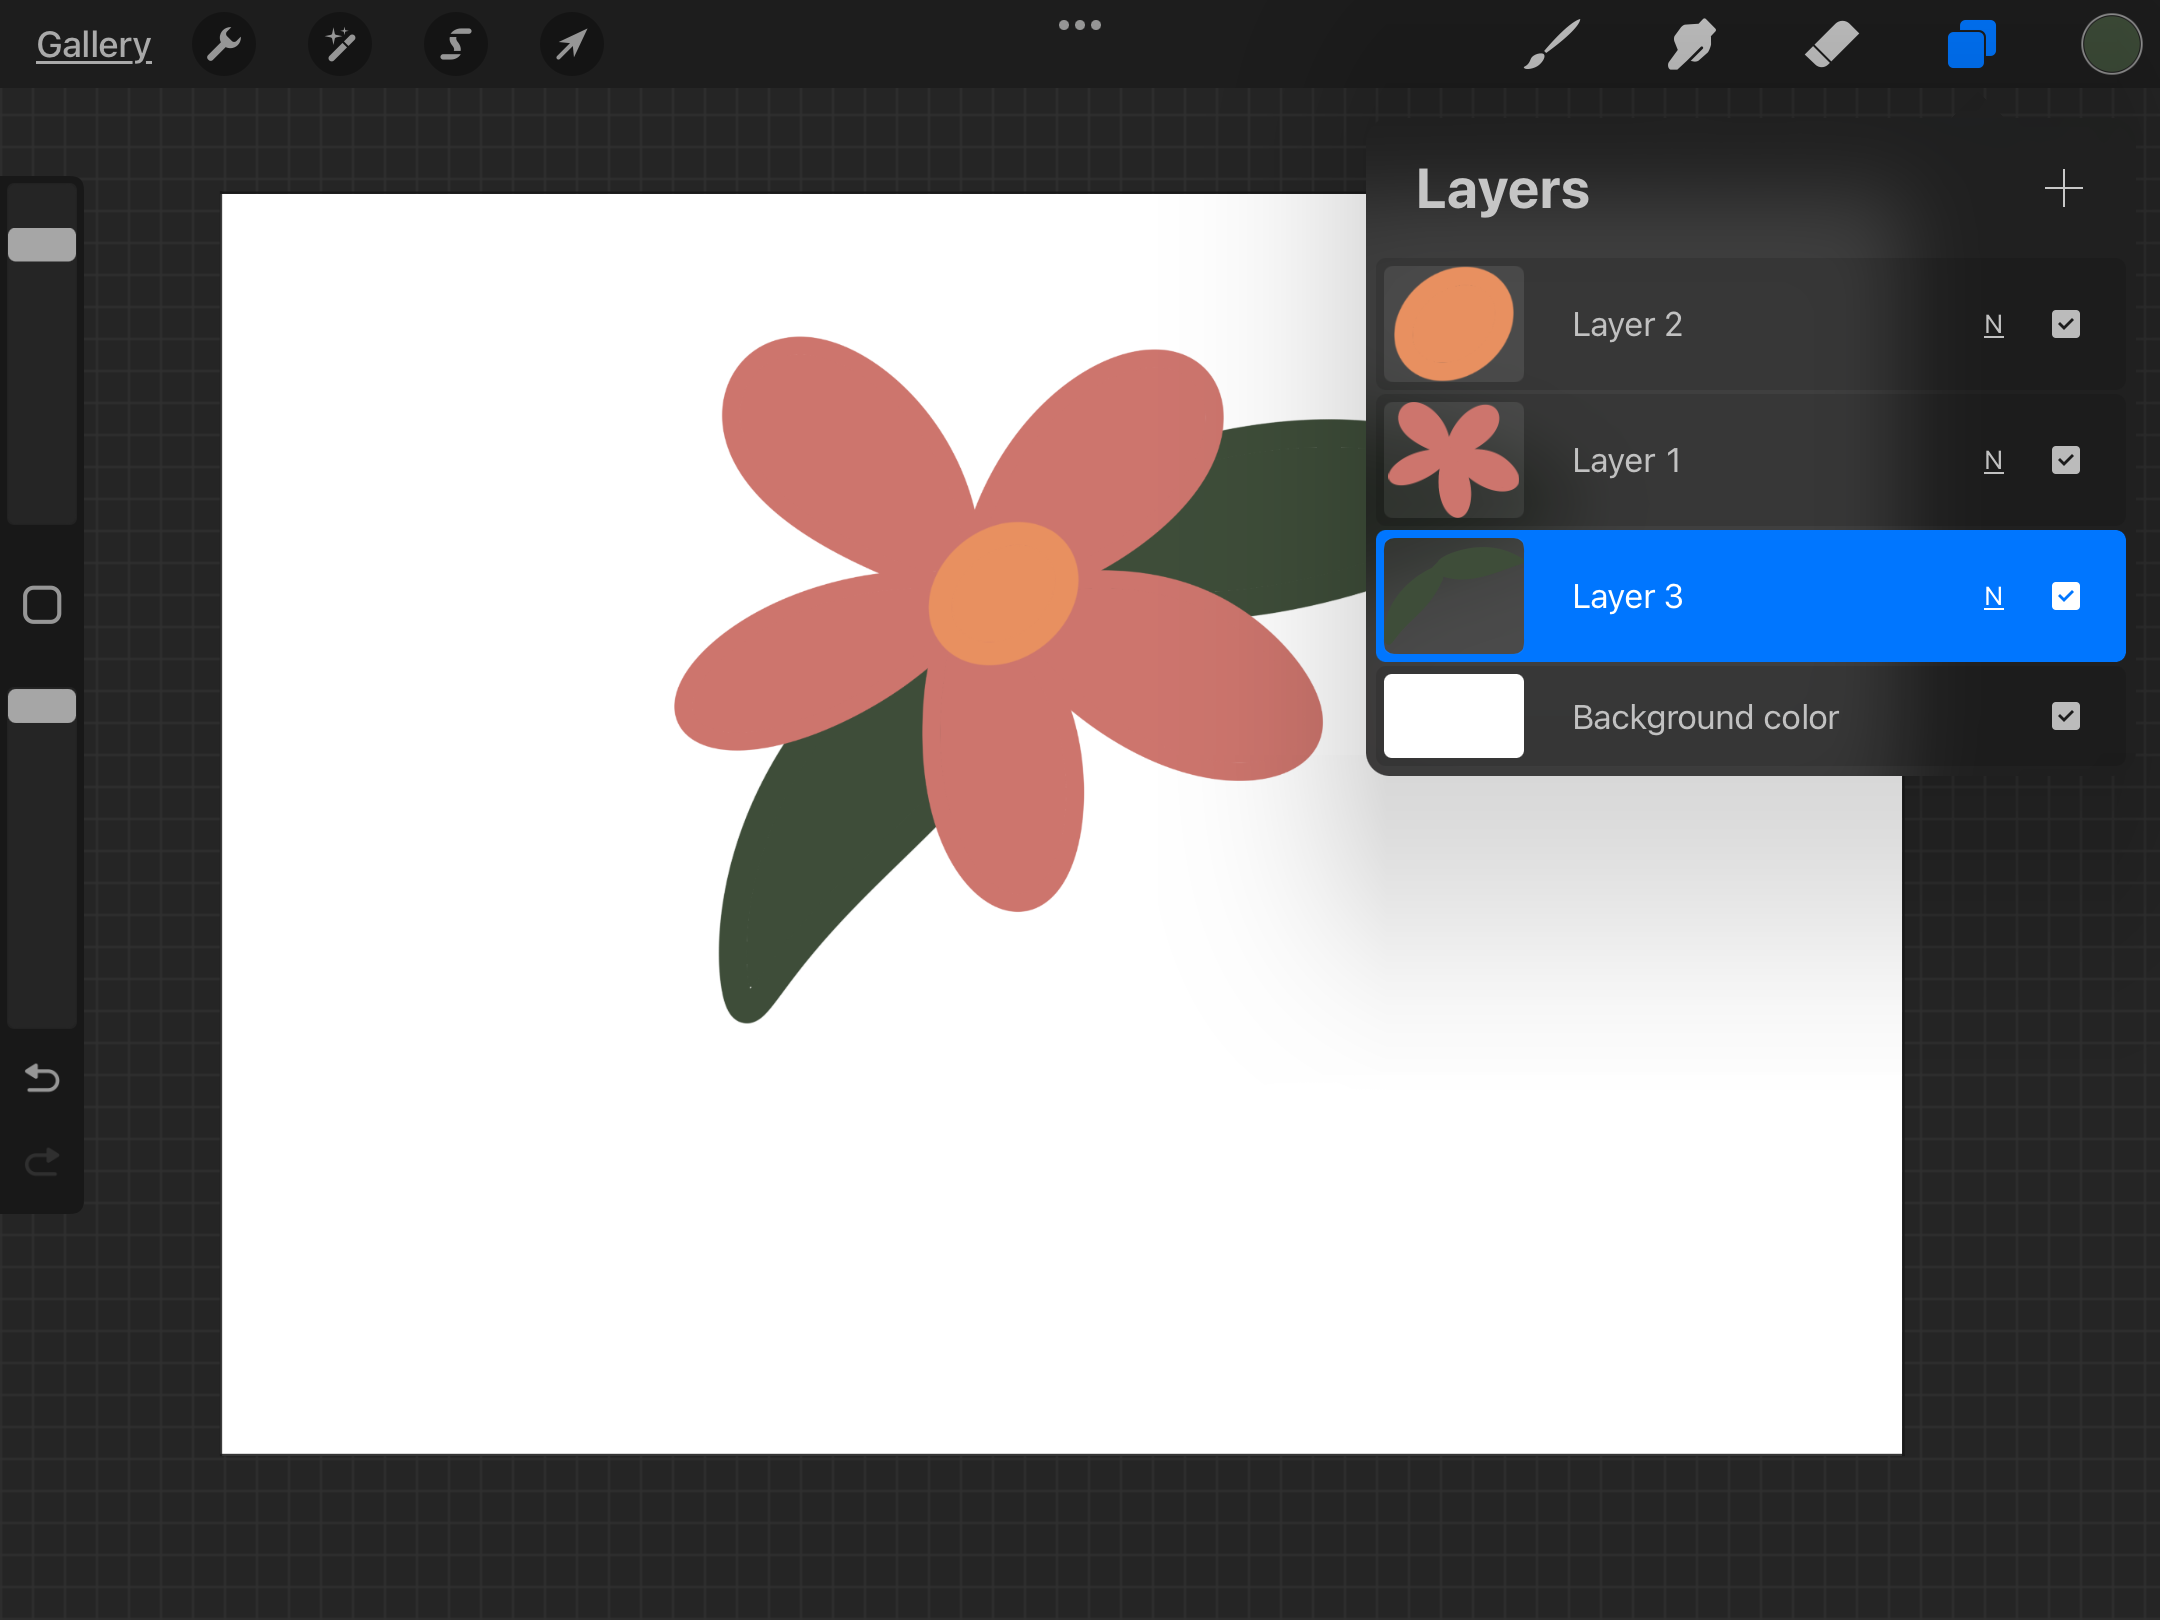
Task: Toggle Layer 1 visibility checkbox
Action: click(x=2065, y=460)
